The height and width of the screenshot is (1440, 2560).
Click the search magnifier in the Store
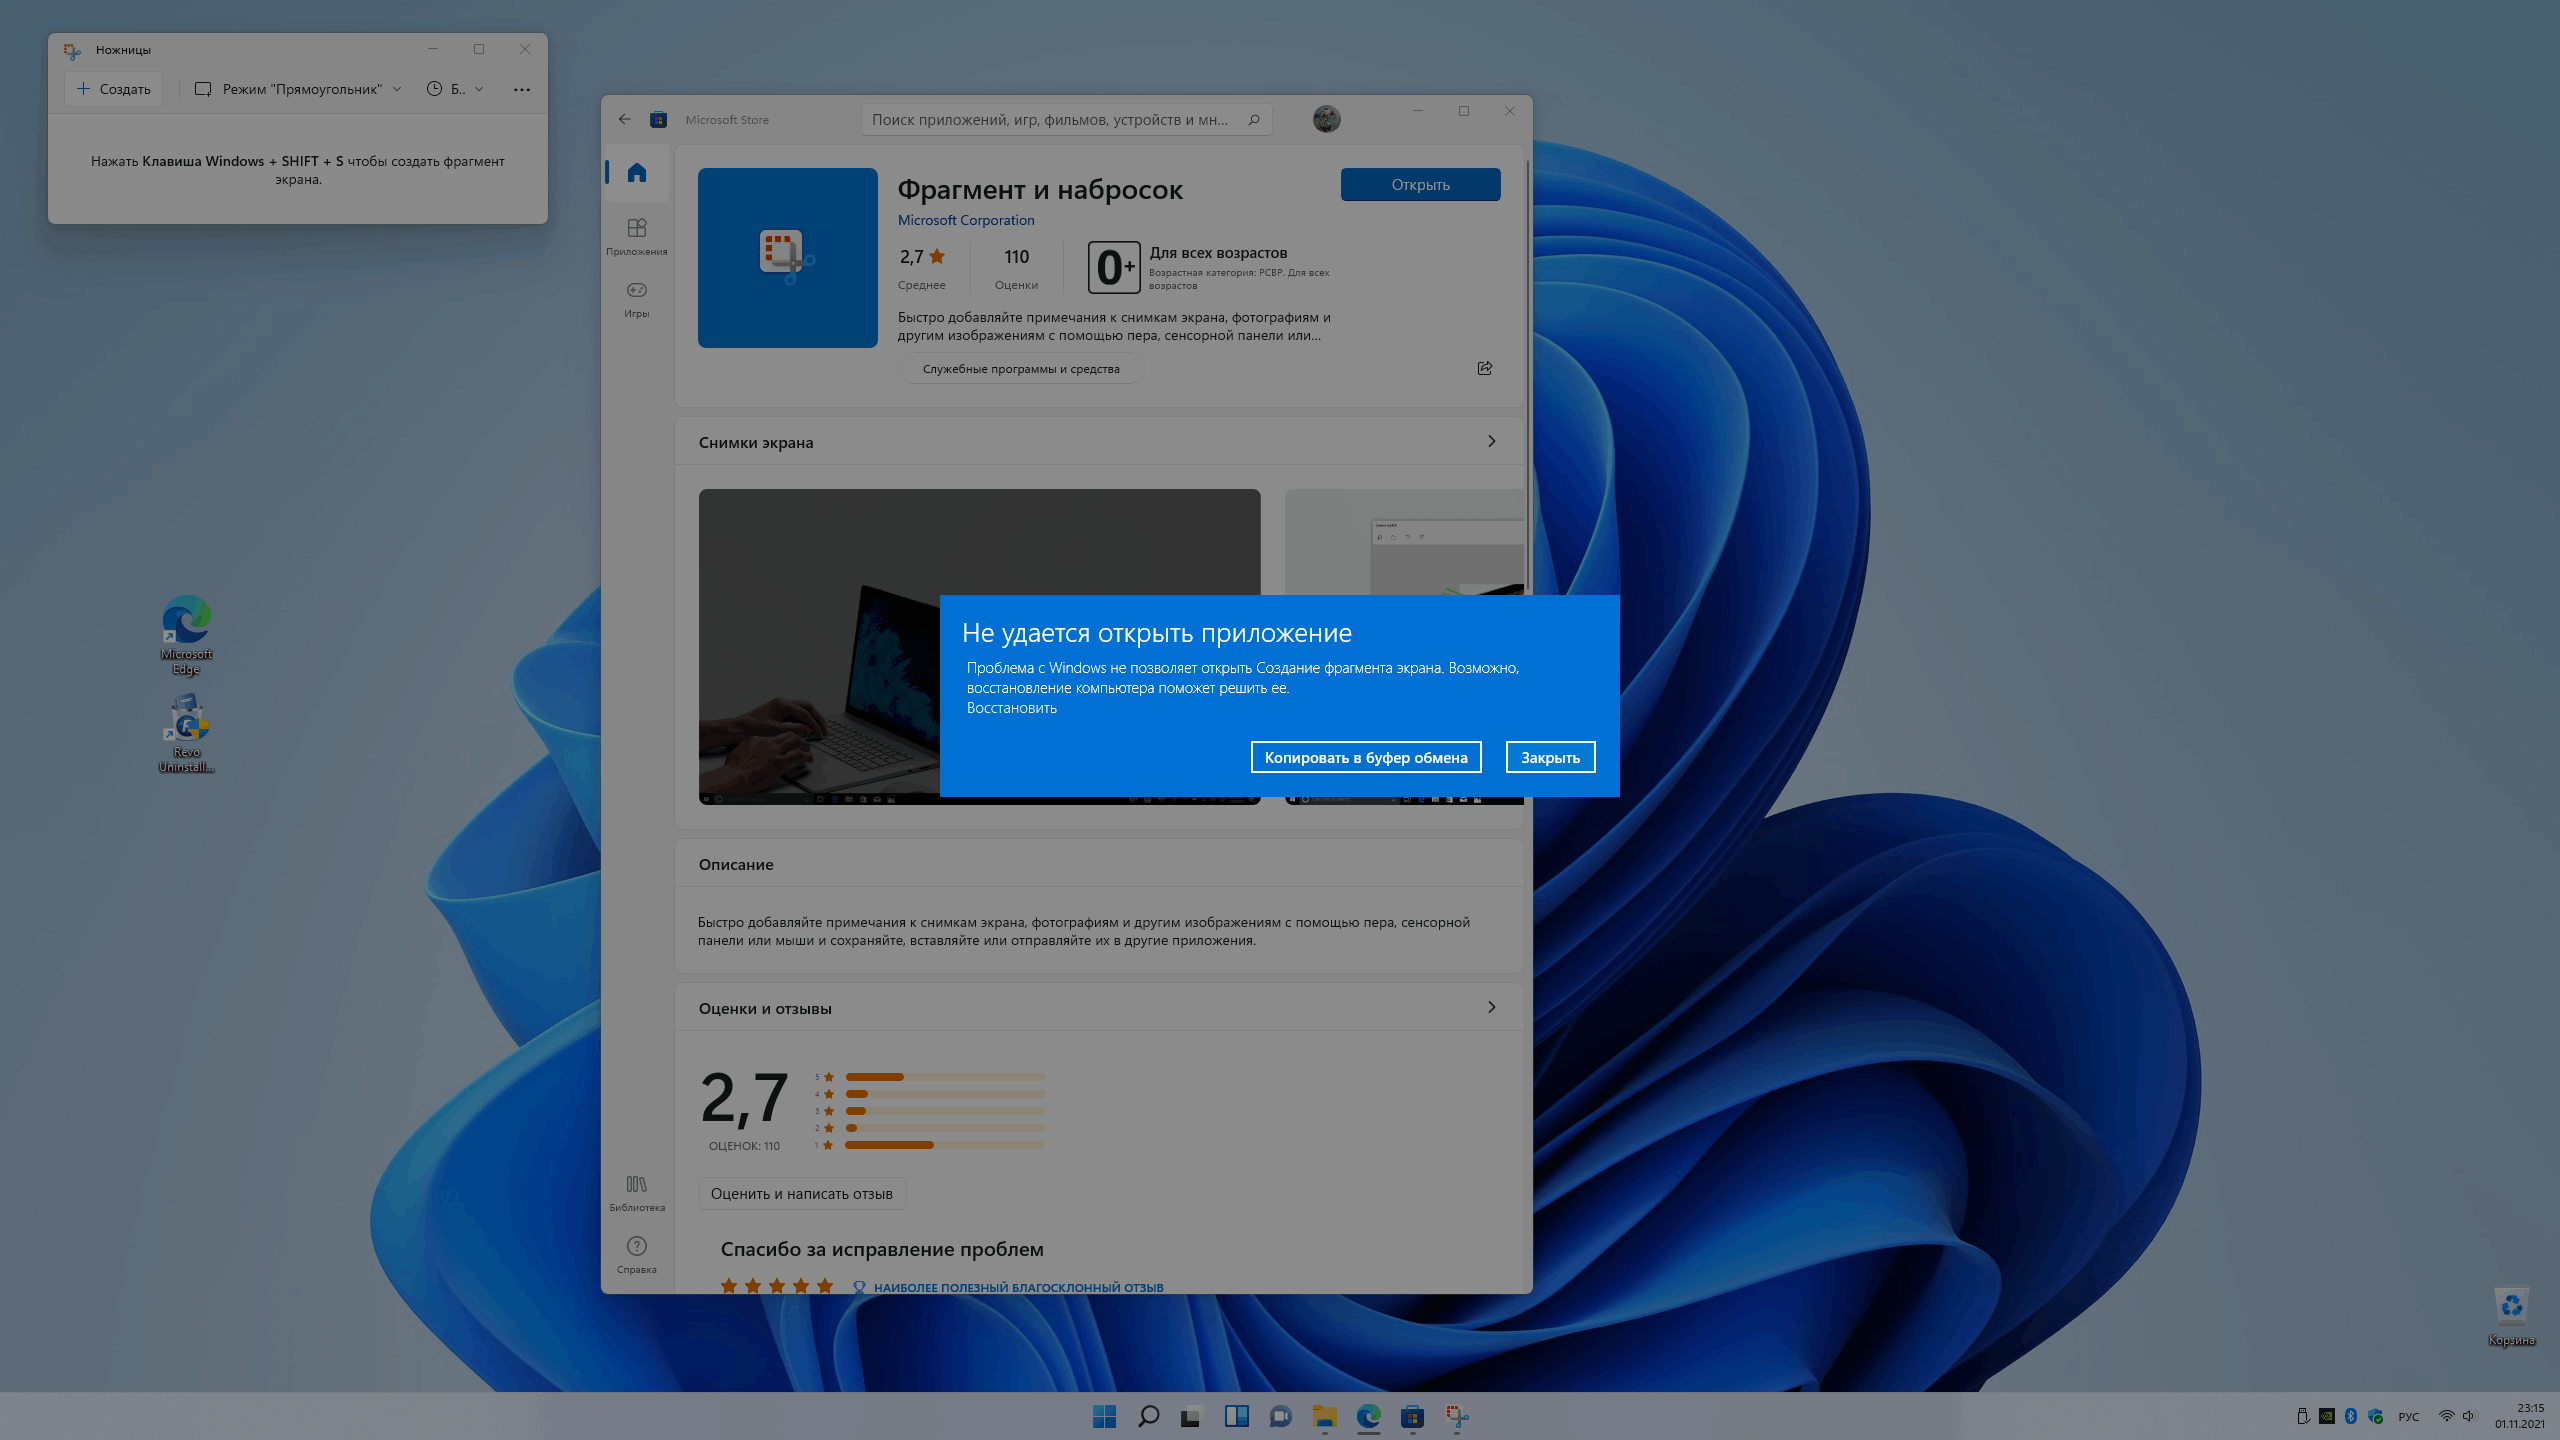pos(1254,119)
